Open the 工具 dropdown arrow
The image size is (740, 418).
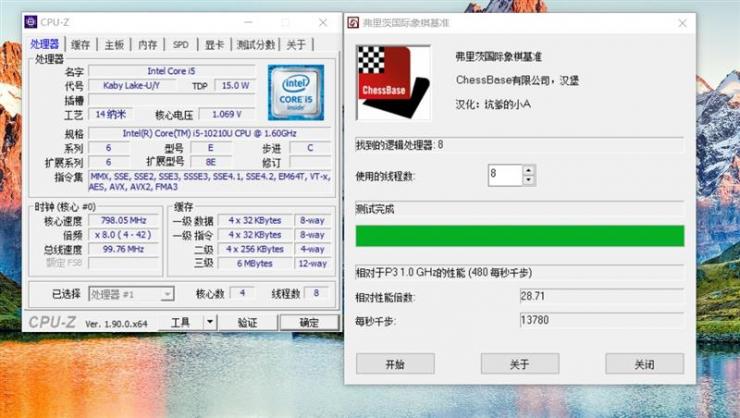click(210, 322)
